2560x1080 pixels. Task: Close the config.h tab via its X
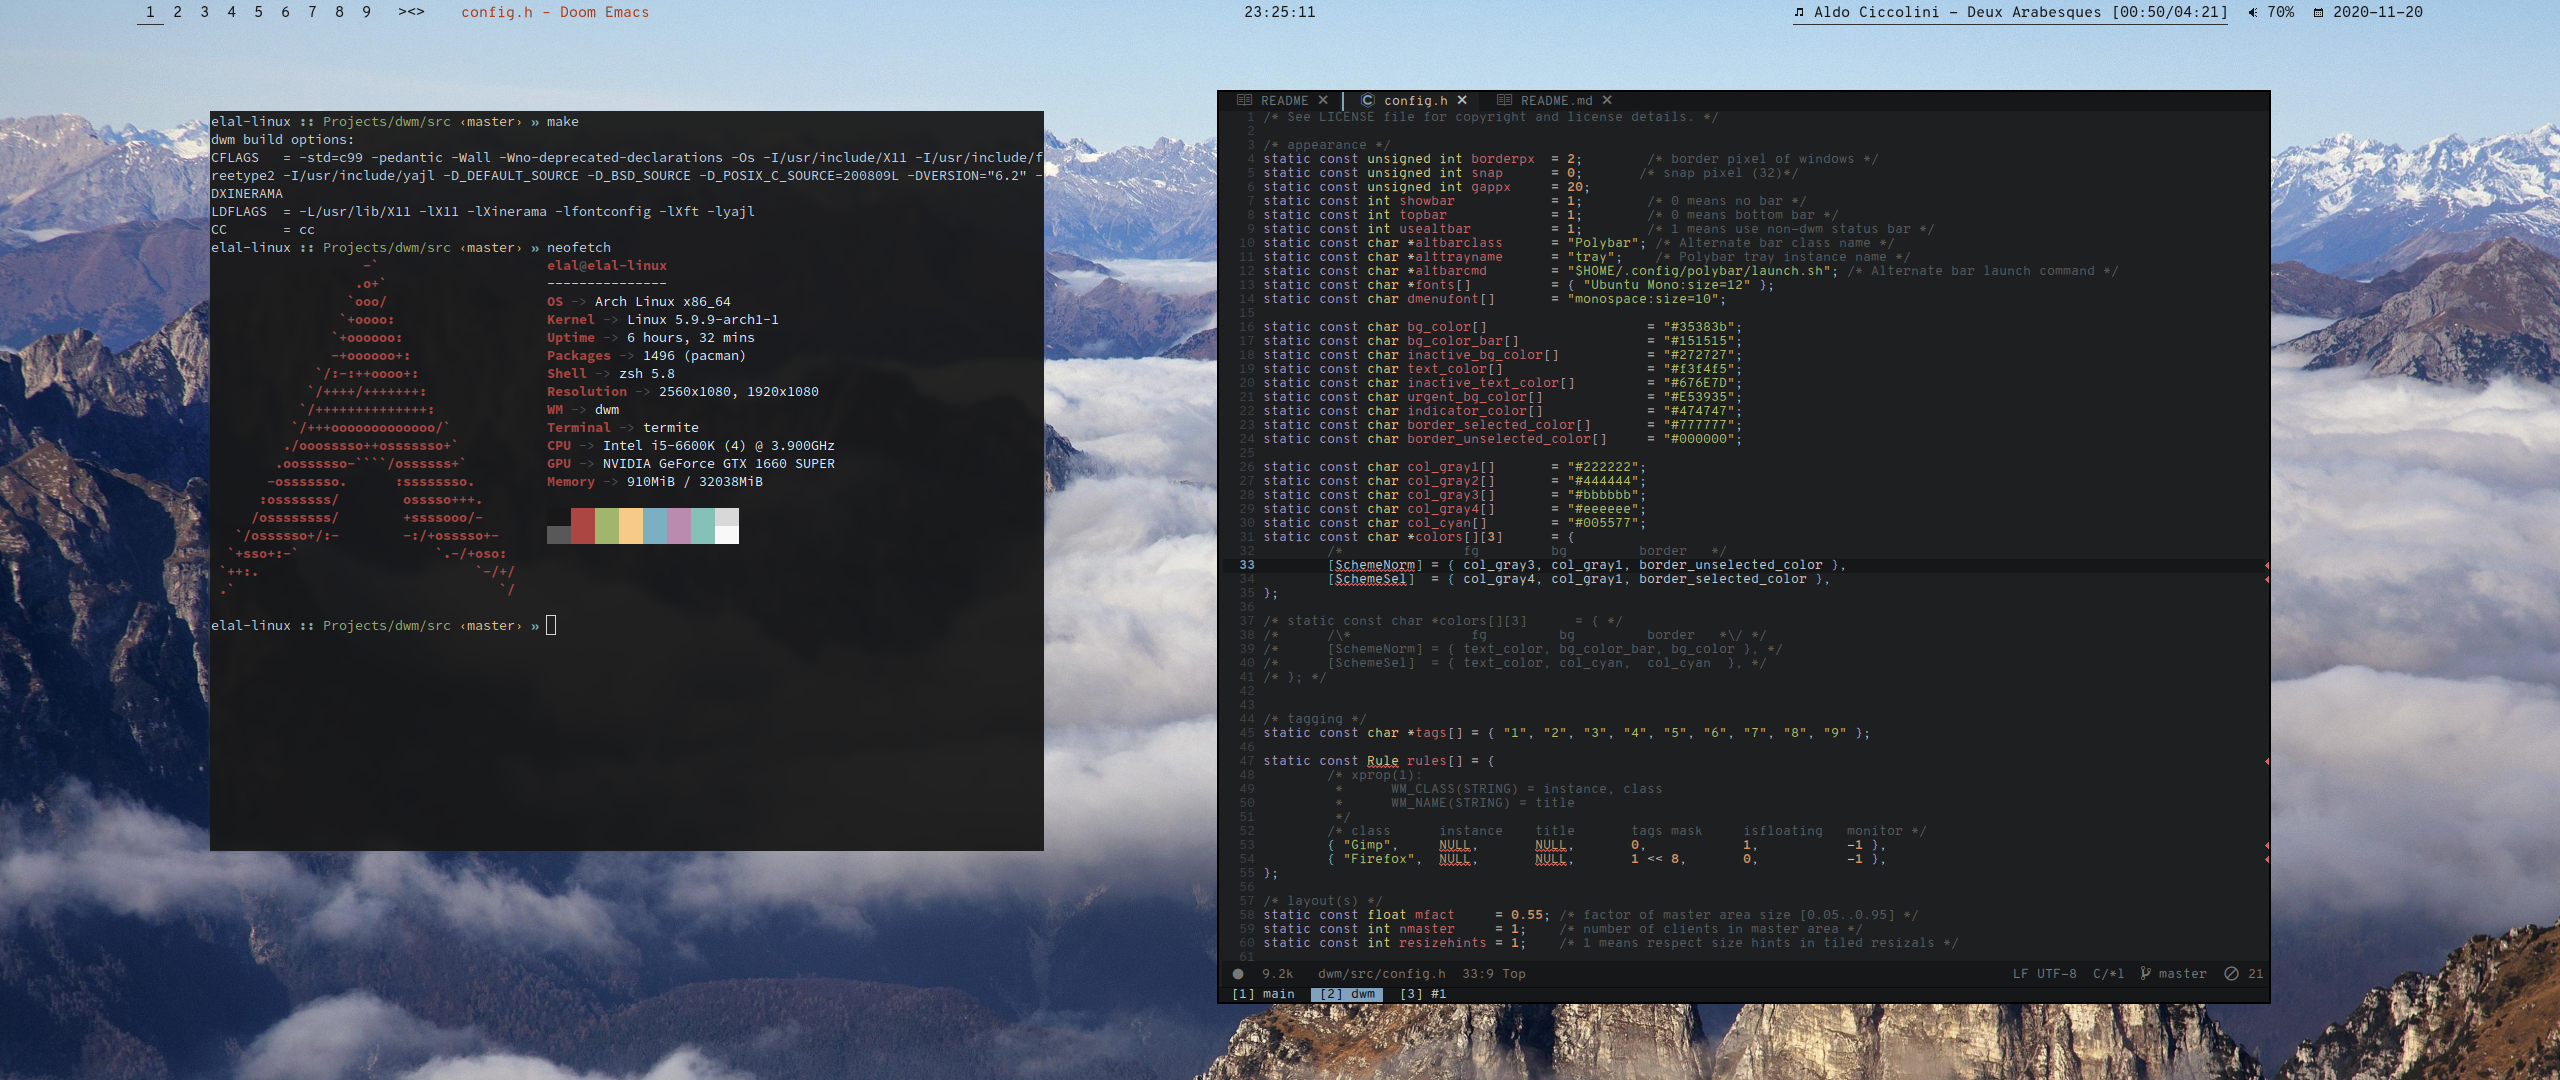(1462, 100)
